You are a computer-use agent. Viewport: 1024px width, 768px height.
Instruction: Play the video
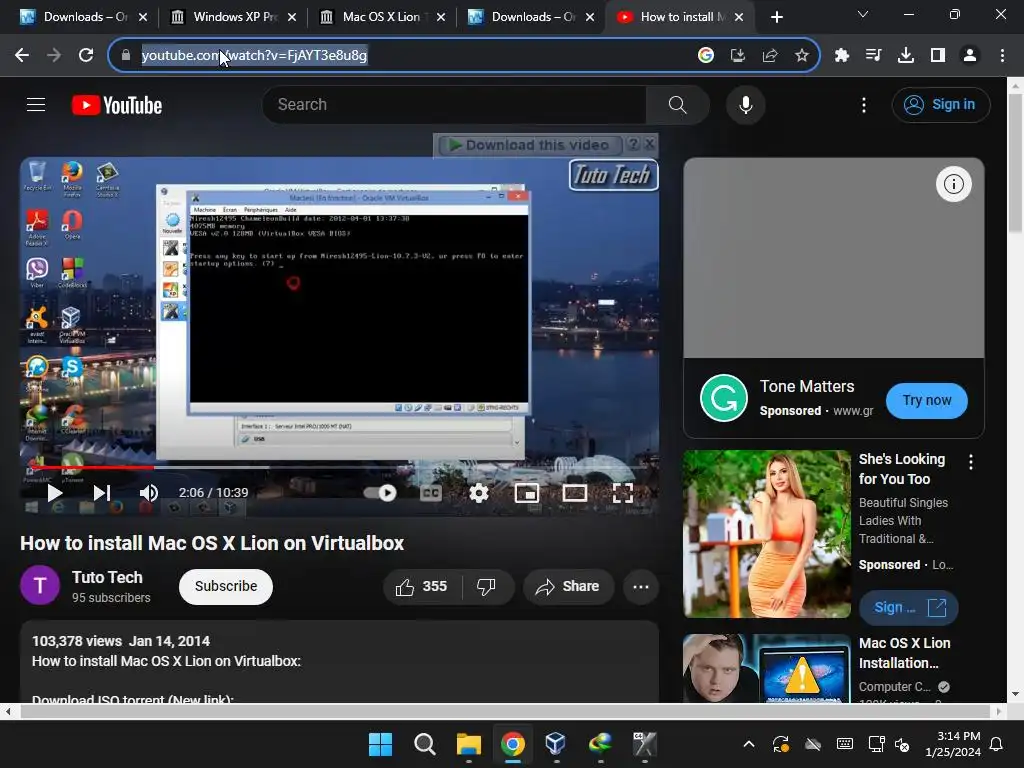click(55, 492)
